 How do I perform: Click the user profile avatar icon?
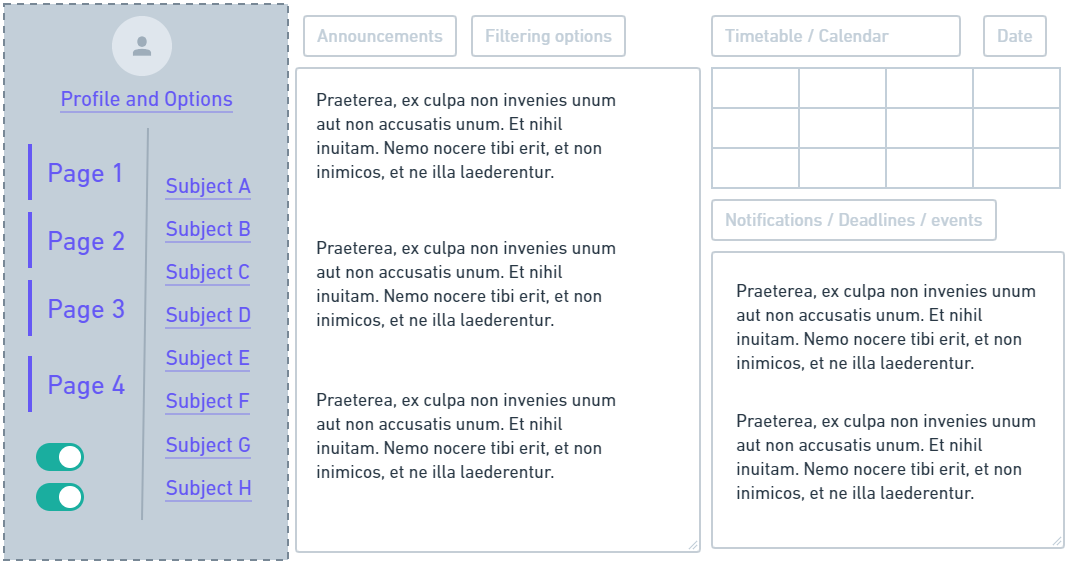[142, 46]
